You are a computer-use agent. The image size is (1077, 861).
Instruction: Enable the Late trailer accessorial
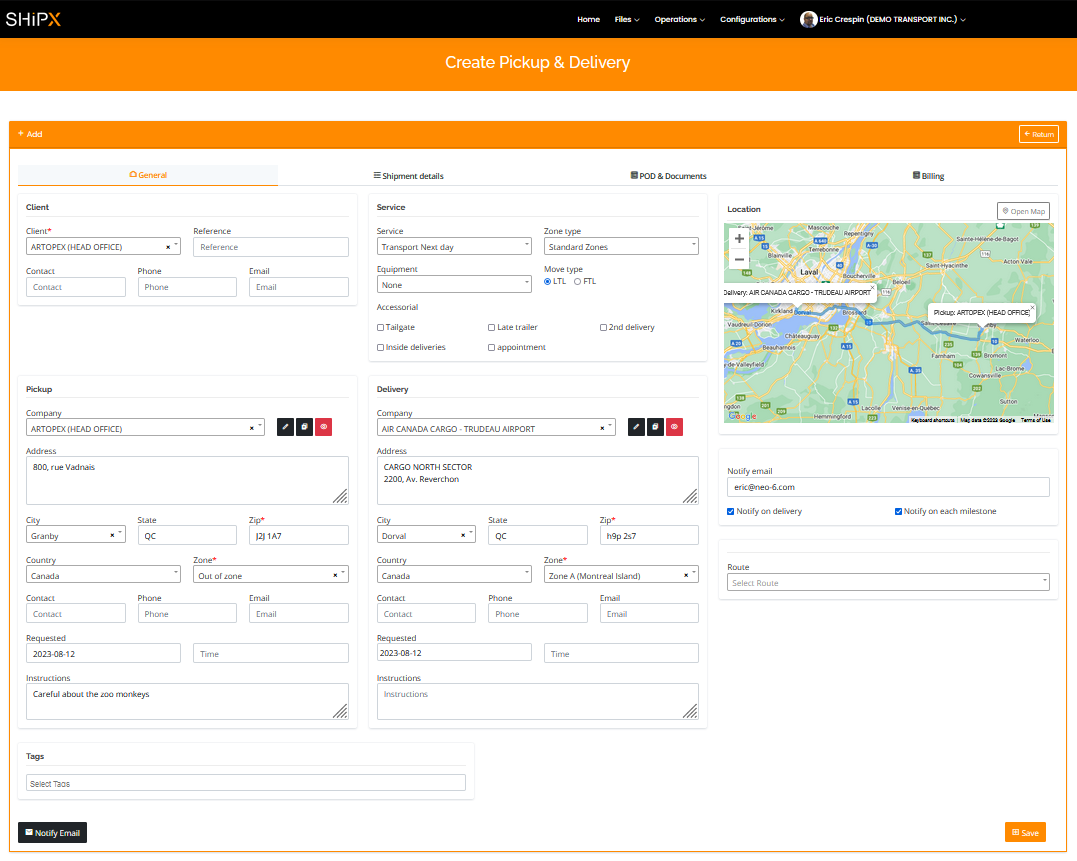tap(492, 328)
